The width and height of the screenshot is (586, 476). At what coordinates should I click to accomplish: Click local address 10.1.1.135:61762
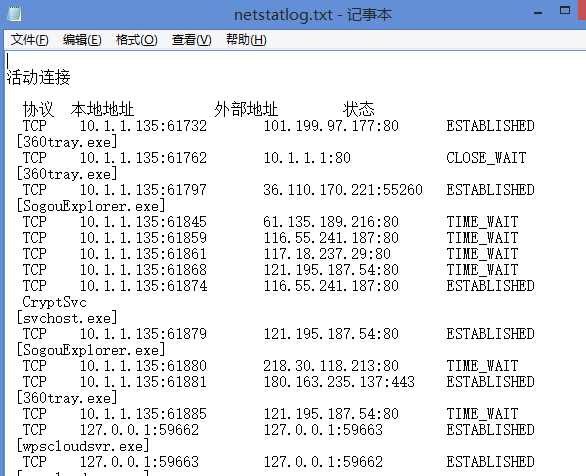(143, 158)
